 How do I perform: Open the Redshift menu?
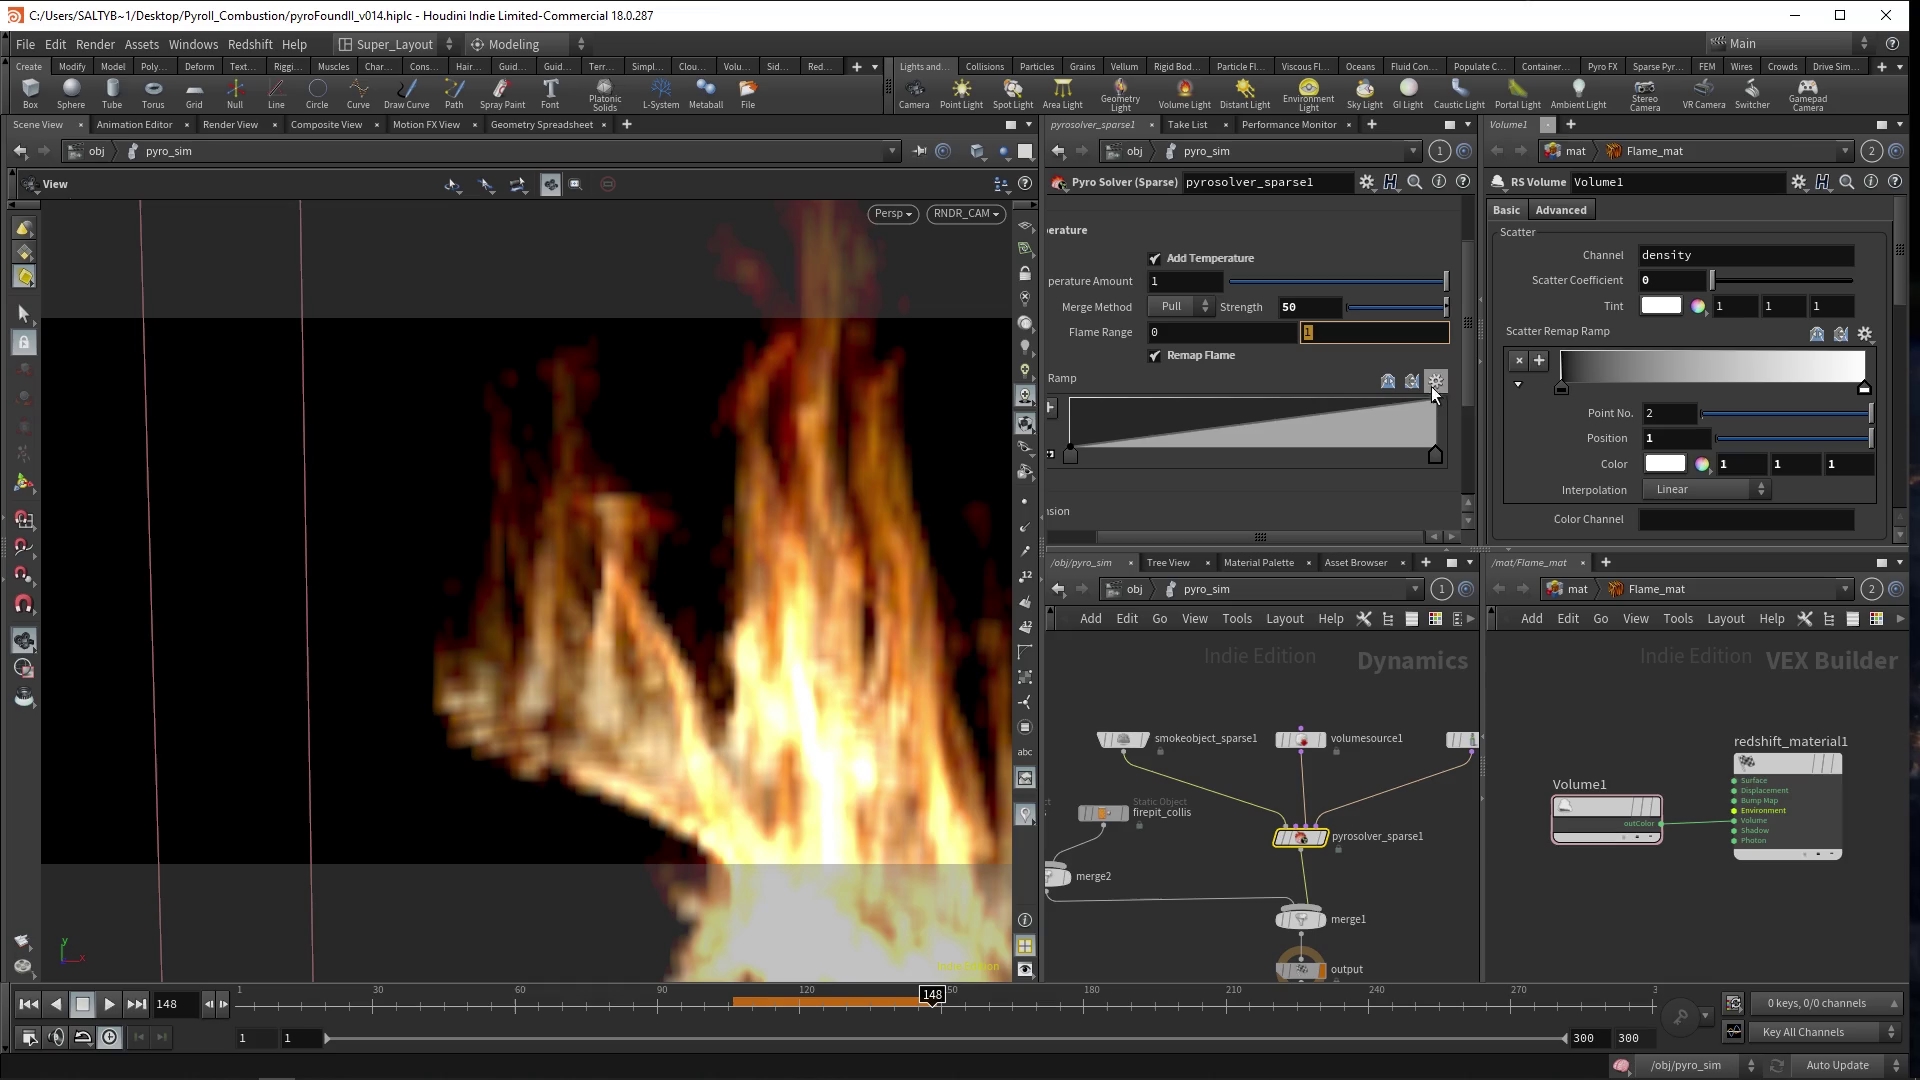250,44
